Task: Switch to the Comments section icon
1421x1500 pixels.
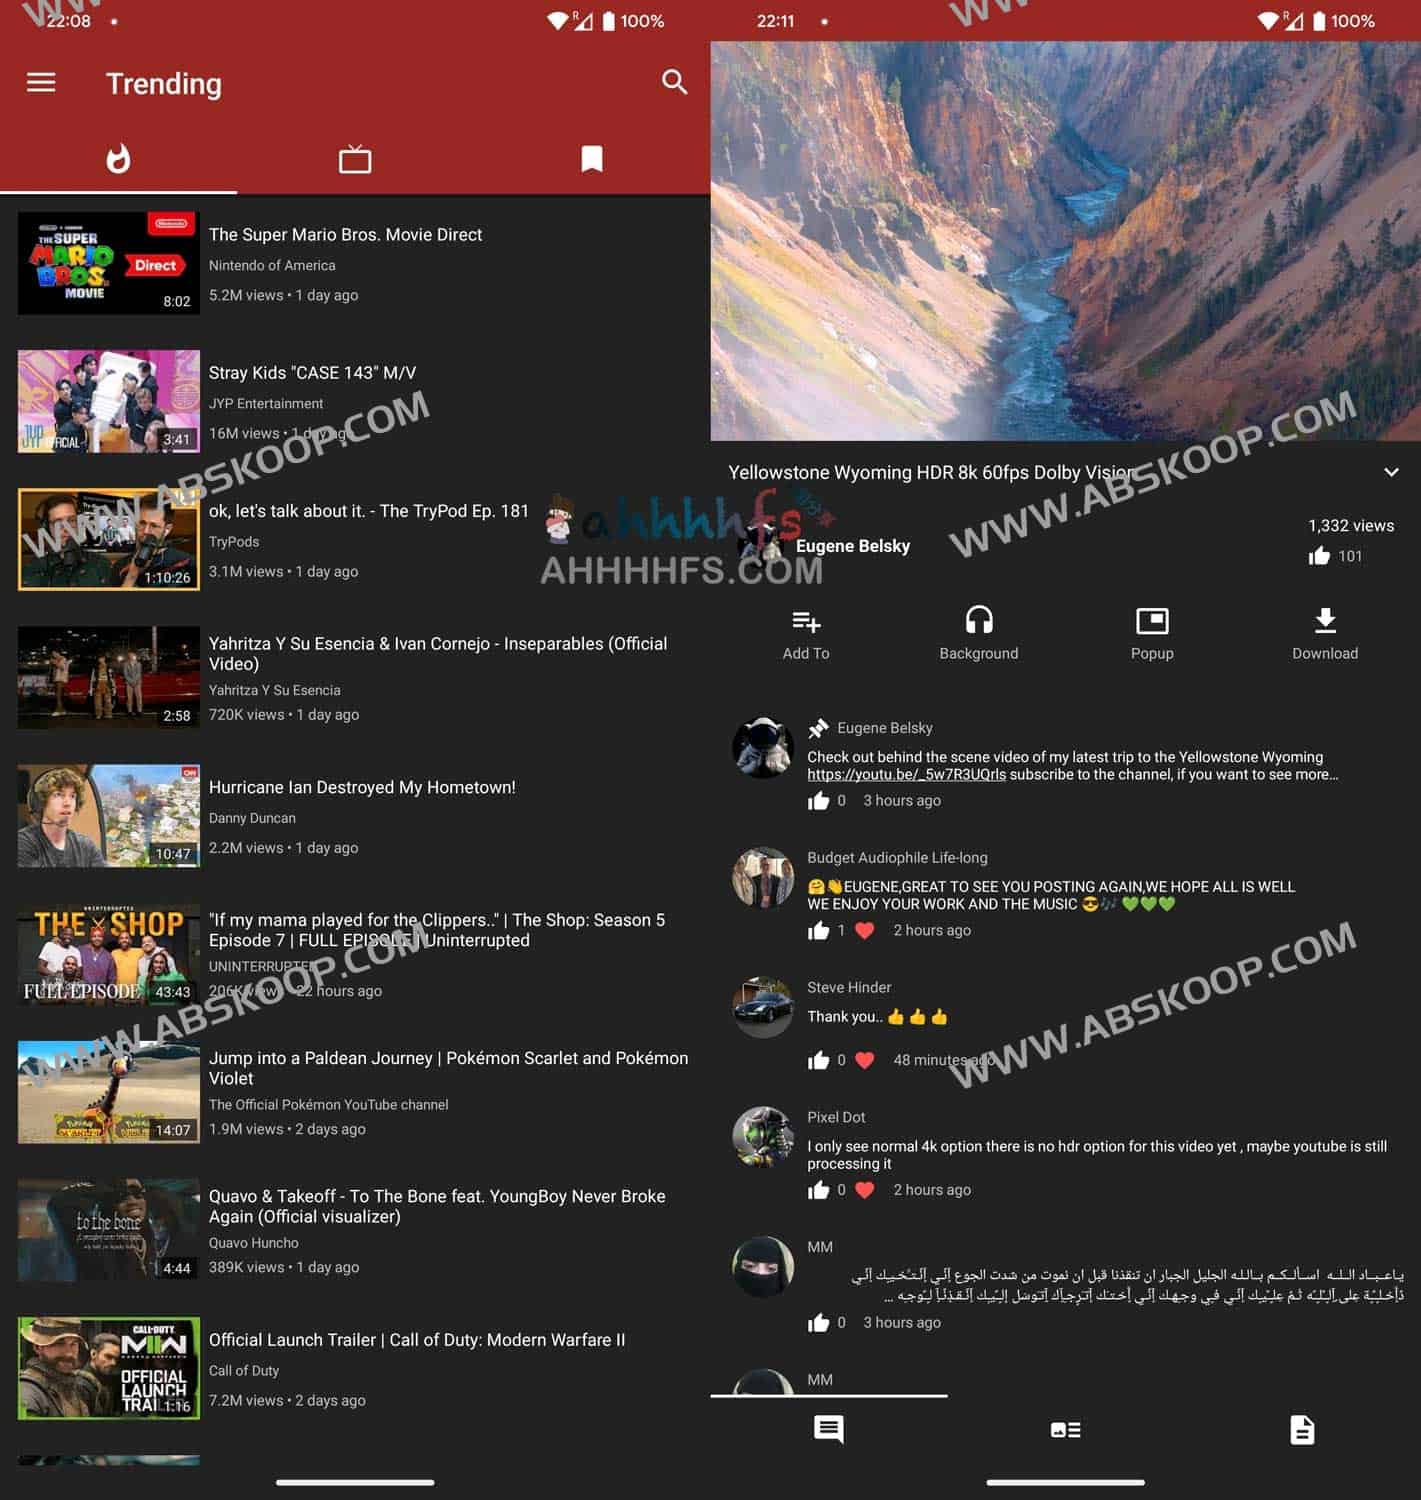Action: [828, 1429]
